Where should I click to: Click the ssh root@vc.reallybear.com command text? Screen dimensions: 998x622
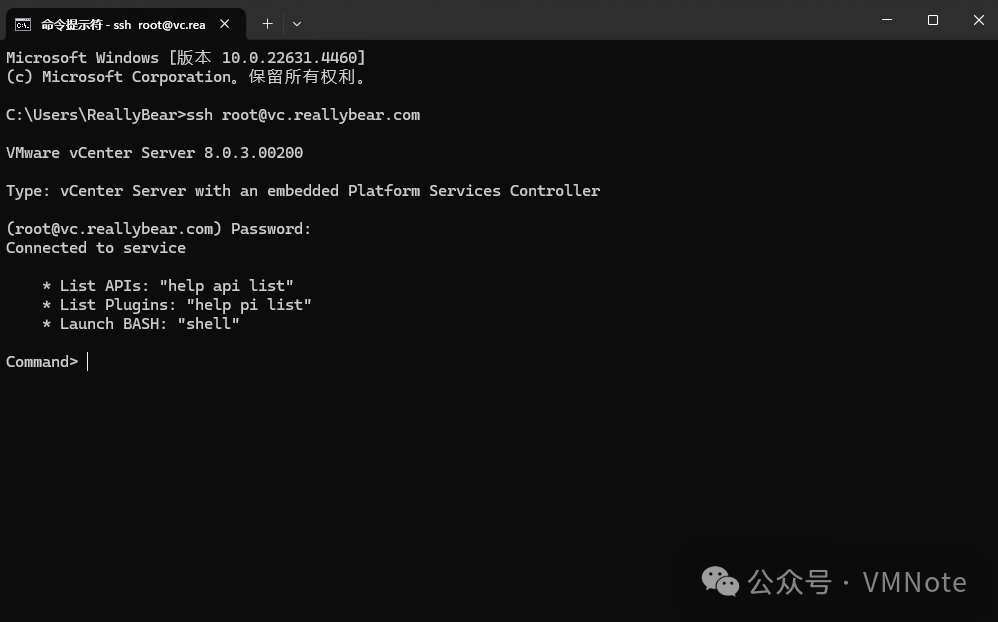(303, 115)
